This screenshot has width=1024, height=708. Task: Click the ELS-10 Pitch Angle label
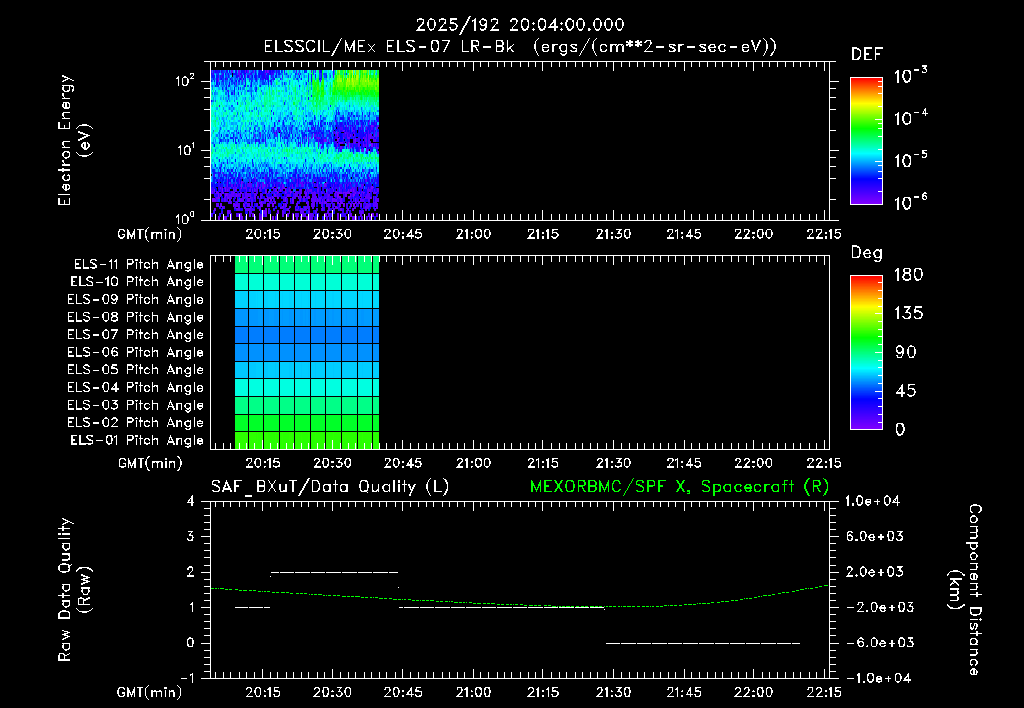pos(136,282)
